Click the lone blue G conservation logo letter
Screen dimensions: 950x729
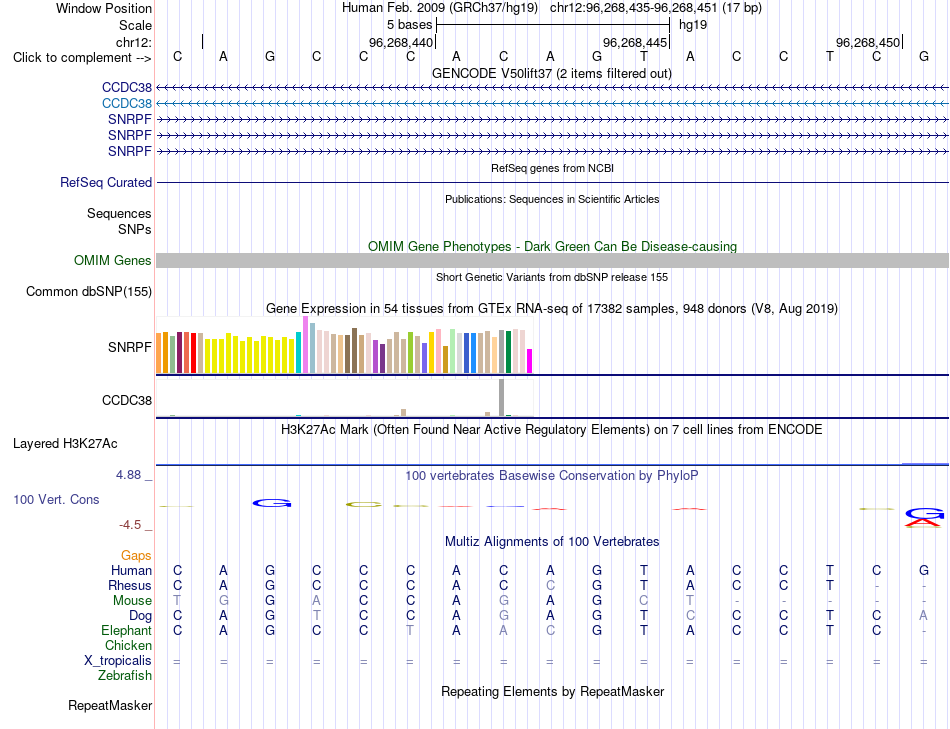[x=272, y=503]
